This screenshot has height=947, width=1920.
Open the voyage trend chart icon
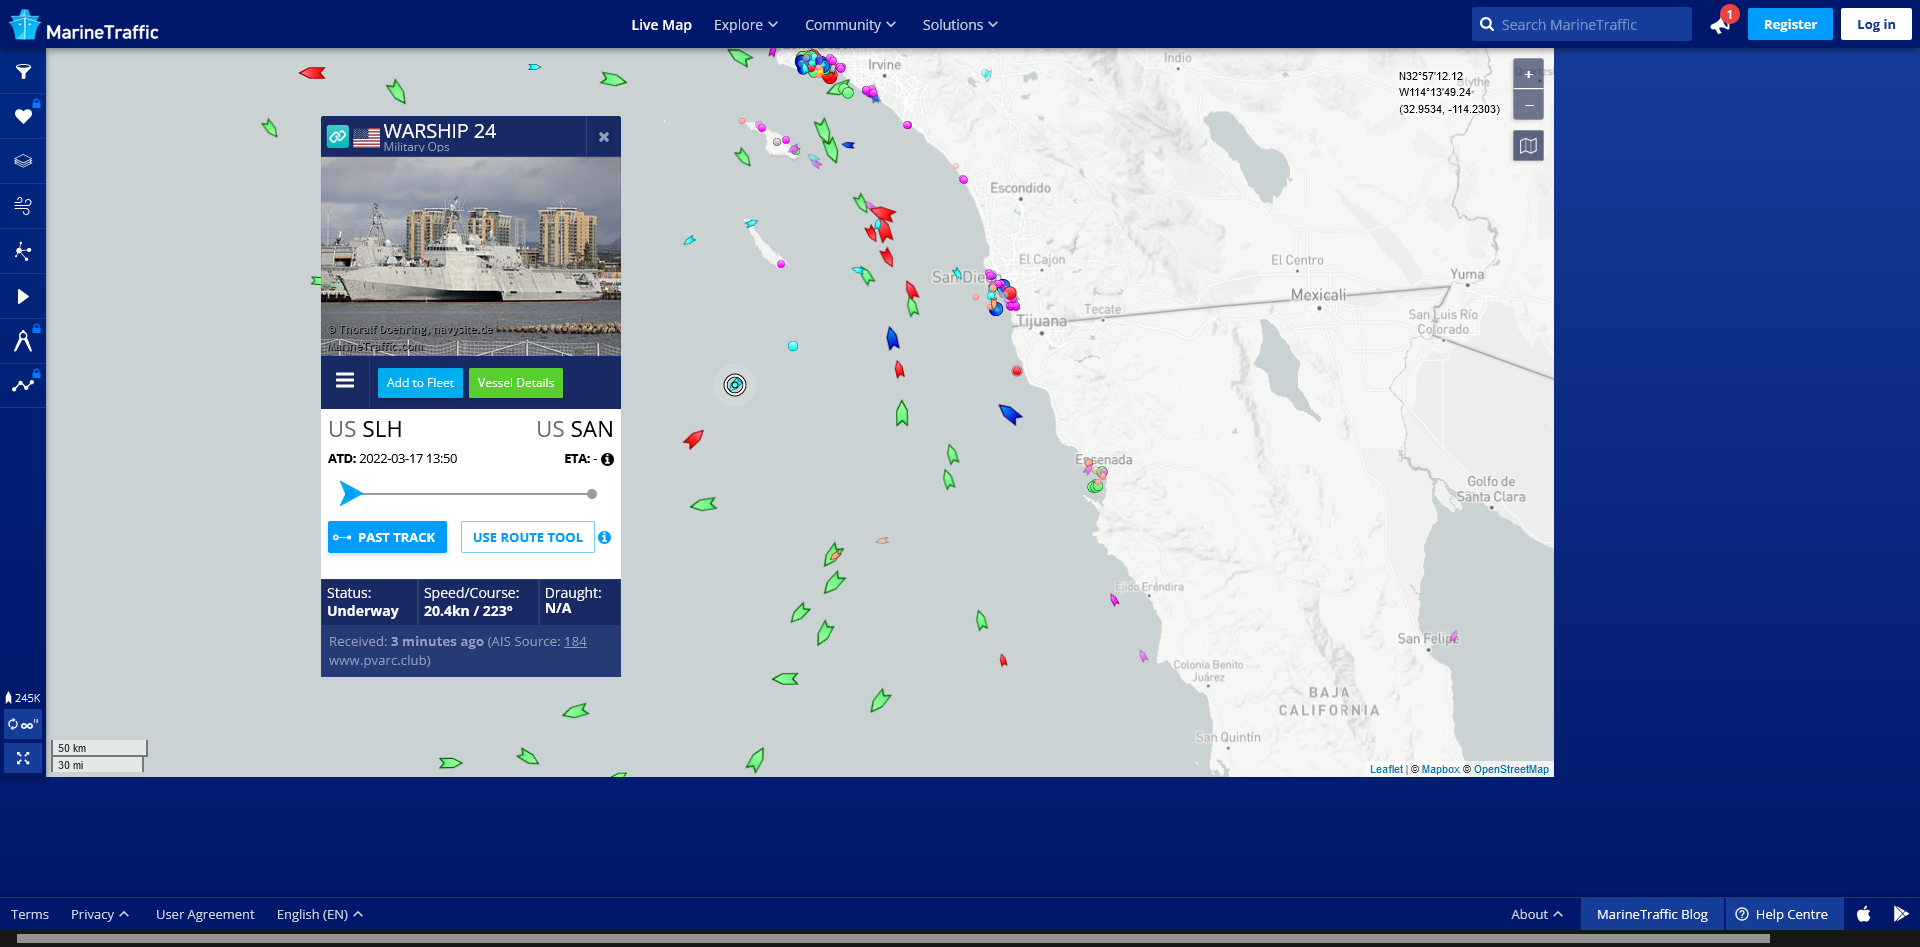coord(23,385)
